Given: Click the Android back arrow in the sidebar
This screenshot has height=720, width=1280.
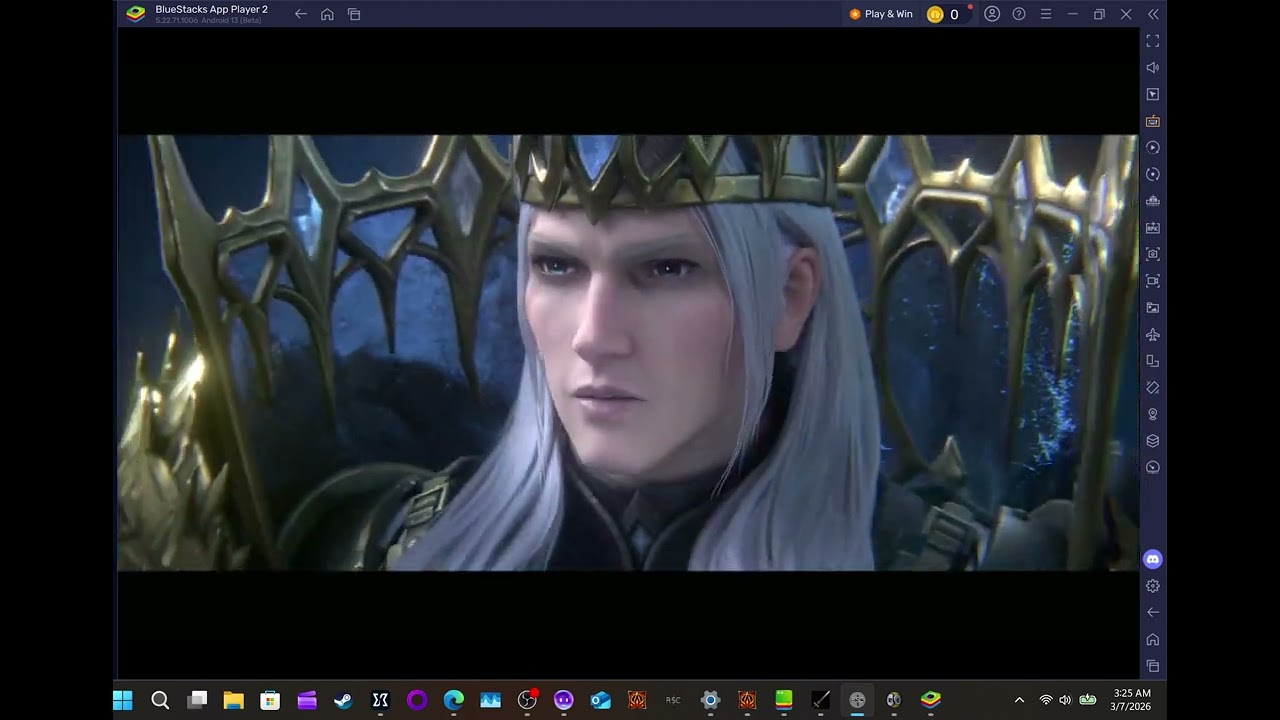Looking at the screenshot, I should point(1153,612).
